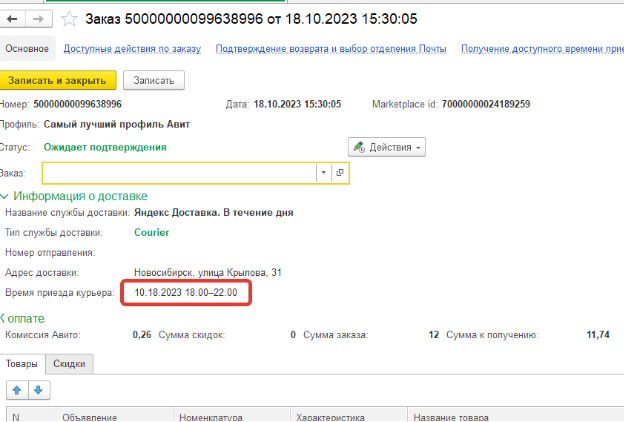The height and width of the screenshot is (422, 624).
Task: Add order to favorites with star icon
Action: (69, 19)
